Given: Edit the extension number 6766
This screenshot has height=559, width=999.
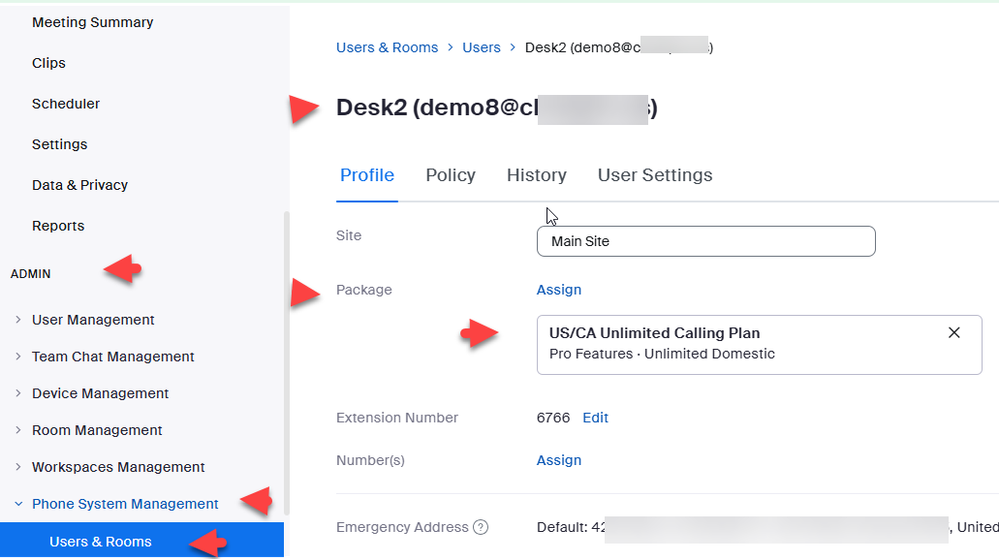Looking at the screenshot, I should pos(596,418).
